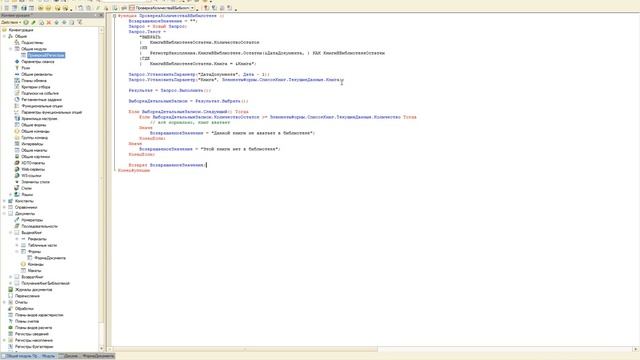Select the Планы счетов tree item
The image size is (640, 360).
click(27, 321)
